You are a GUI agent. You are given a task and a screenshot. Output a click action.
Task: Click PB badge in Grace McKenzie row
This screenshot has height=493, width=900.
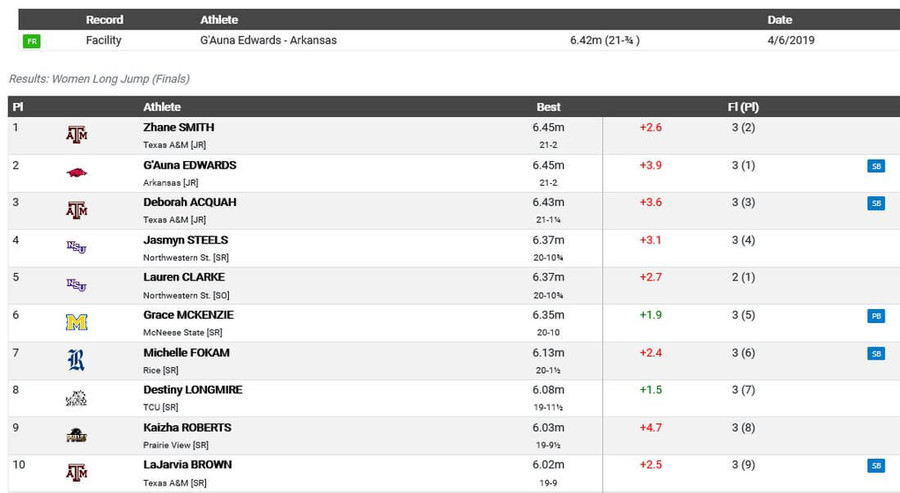click(876, 316)
